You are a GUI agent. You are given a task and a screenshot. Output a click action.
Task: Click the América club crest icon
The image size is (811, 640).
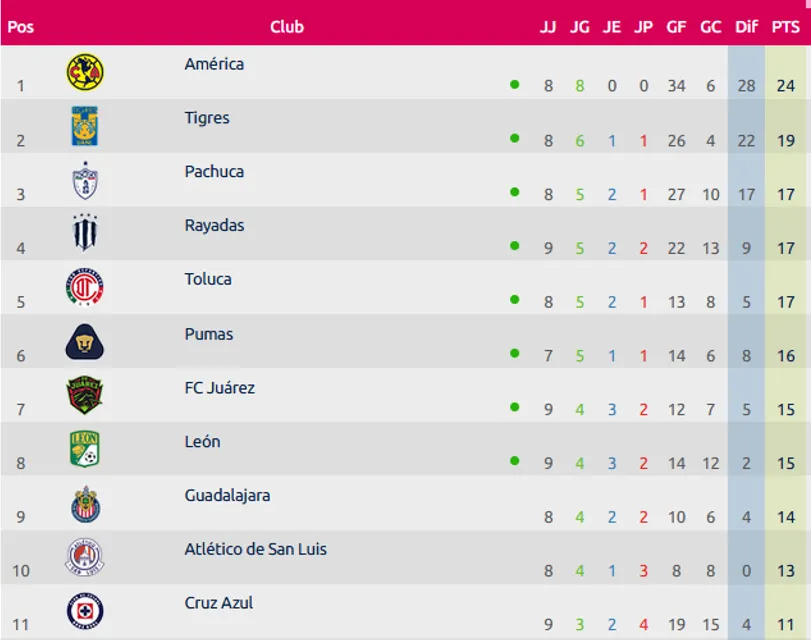click(x=85, y=73)
